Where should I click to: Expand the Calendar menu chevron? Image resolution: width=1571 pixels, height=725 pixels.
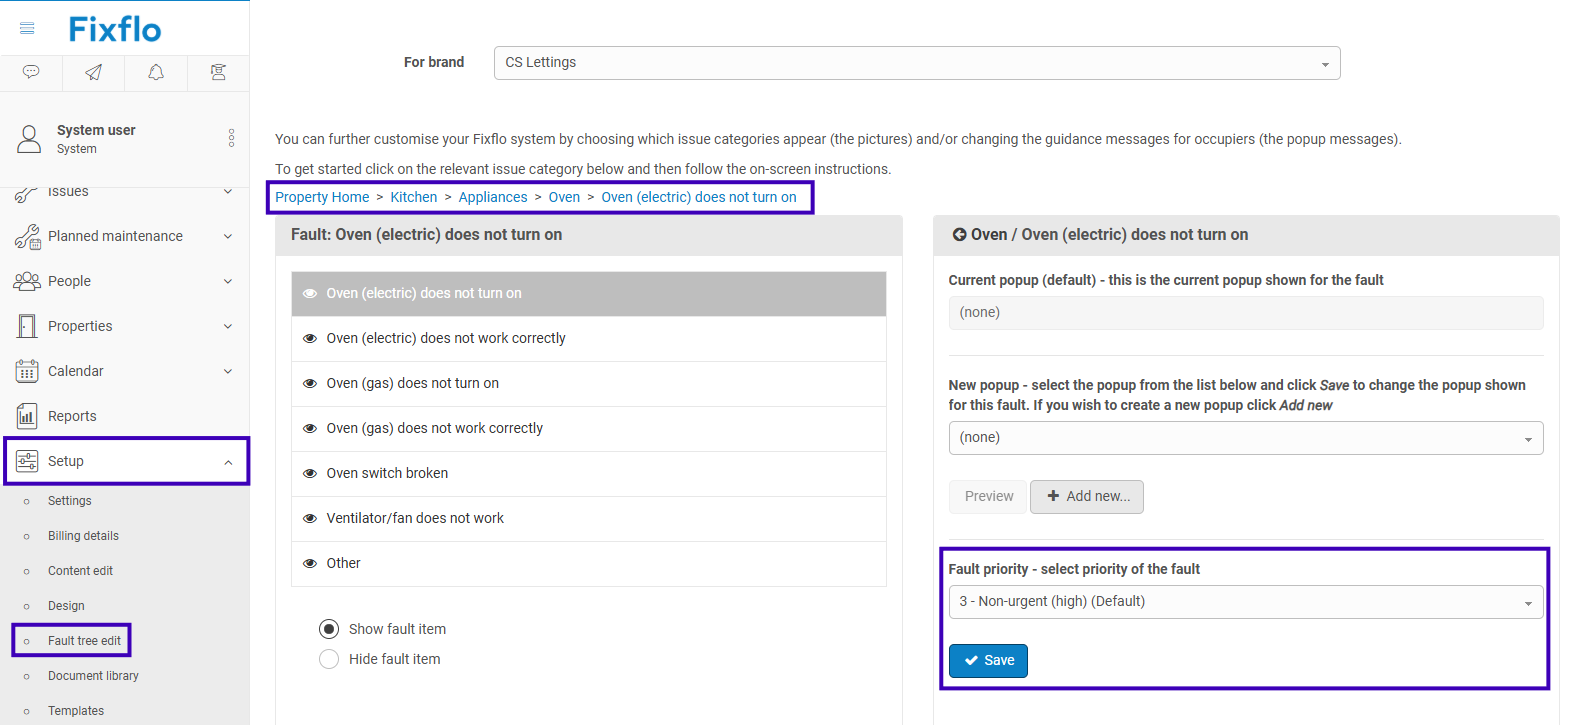click(228, 371)
